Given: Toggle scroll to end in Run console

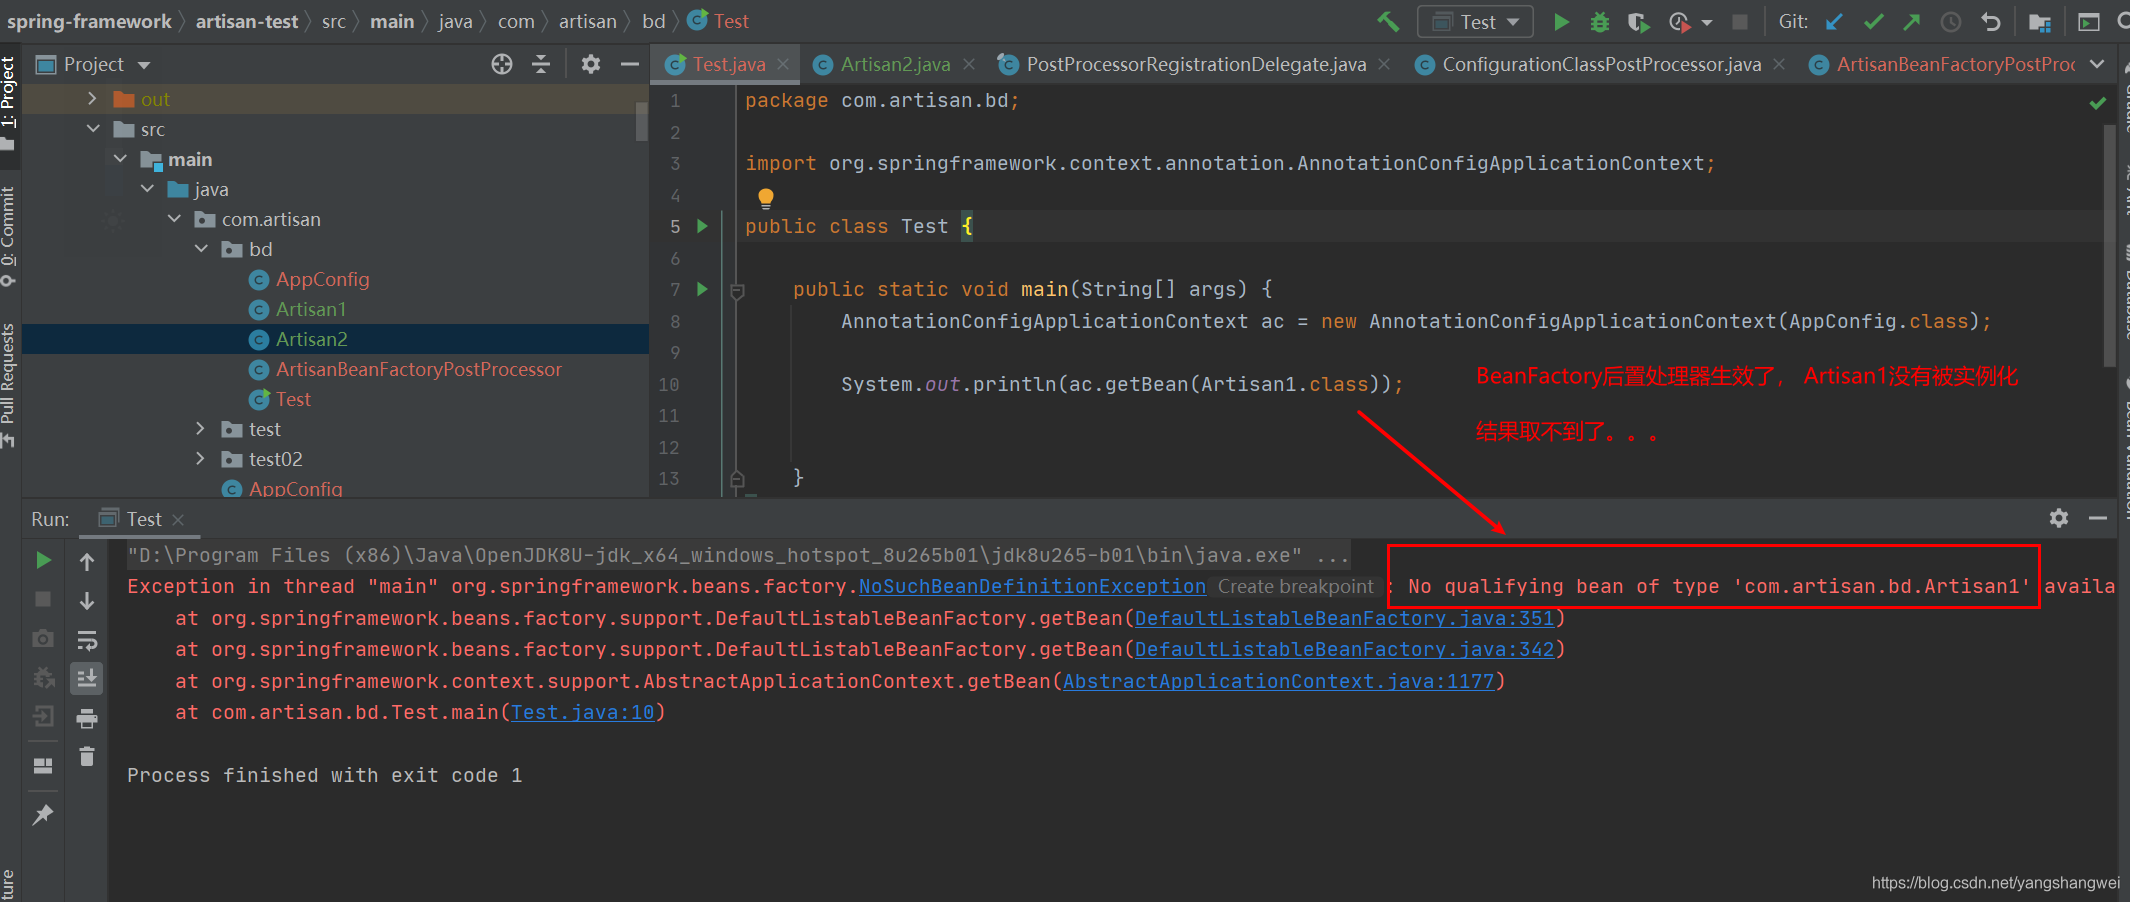Looking at the screenshot, I should tap(87, 679).
